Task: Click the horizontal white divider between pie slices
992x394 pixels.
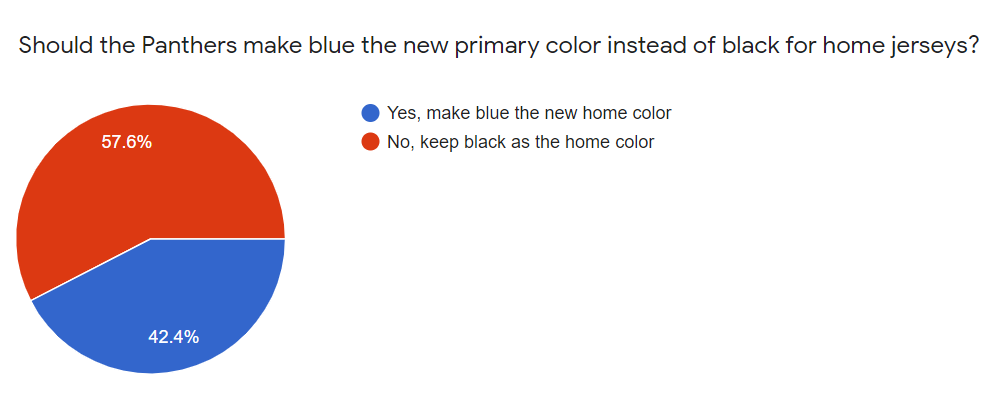Action: click(x=218, y=238)
